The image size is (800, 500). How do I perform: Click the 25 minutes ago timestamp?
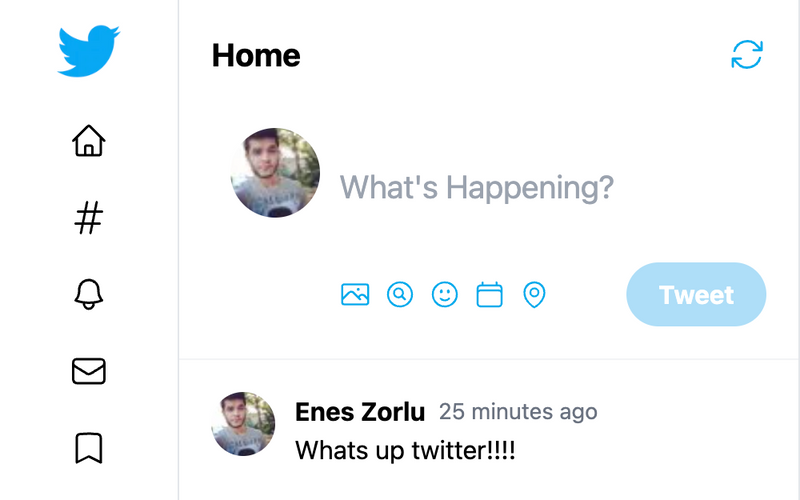(518, 412)
